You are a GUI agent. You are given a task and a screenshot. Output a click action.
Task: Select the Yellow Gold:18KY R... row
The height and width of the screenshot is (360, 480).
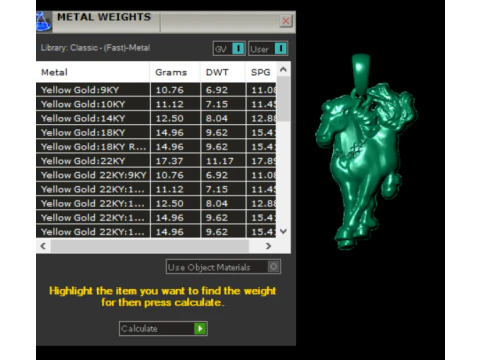tap(156, 147)
